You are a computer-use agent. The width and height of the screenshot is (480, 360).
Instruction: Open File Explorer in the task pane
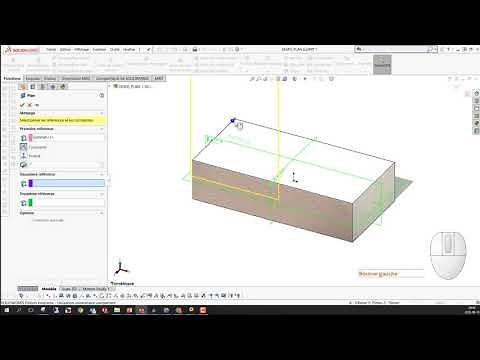(x=476, y=109)
